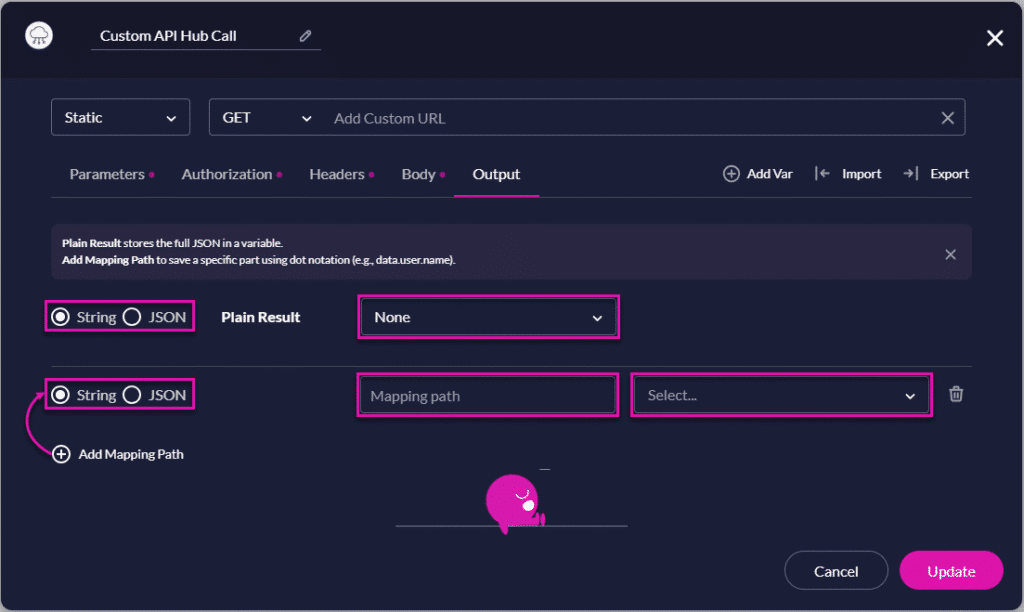Click the Mapping path input field
Image resolution: width=1024 pixels, height=612 pixels.
coord(487,395)
